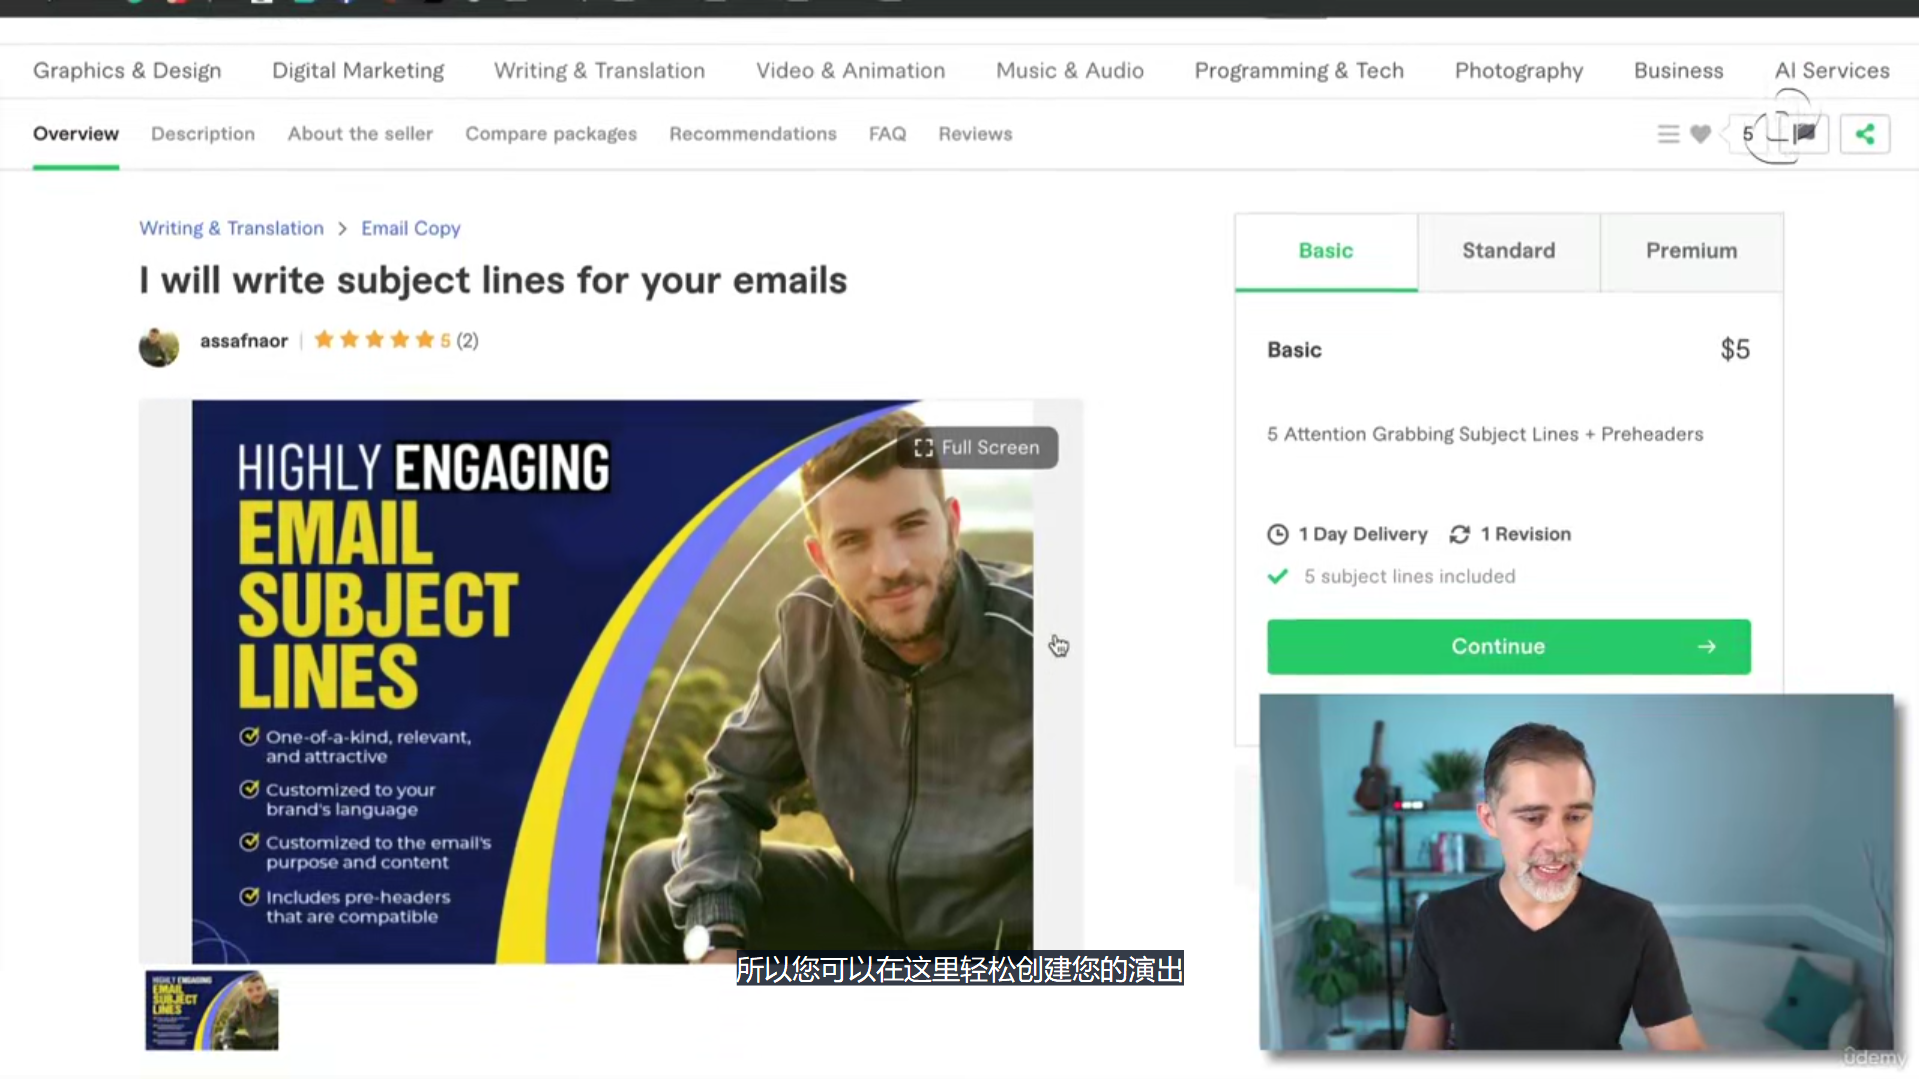Screen dimensions: 1919x1079
Task: Select the Premium package tab
Action: tap(1691, 251)
